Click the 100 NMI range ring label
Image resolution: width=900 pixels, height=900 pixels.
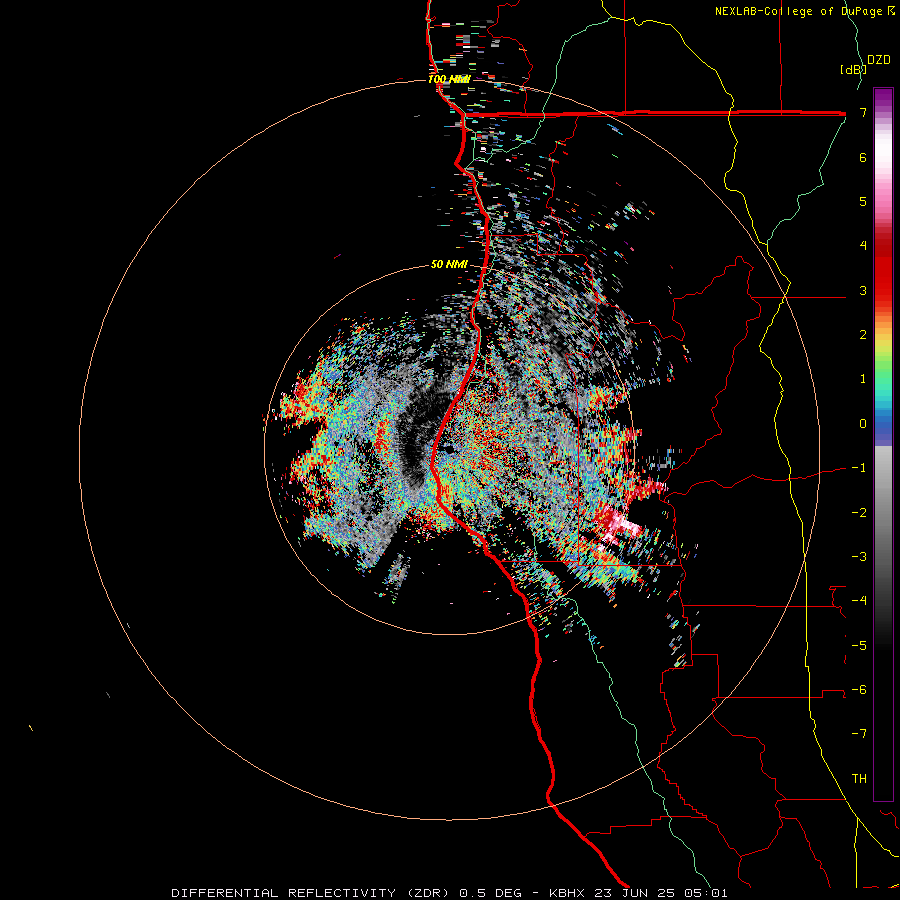449,79
